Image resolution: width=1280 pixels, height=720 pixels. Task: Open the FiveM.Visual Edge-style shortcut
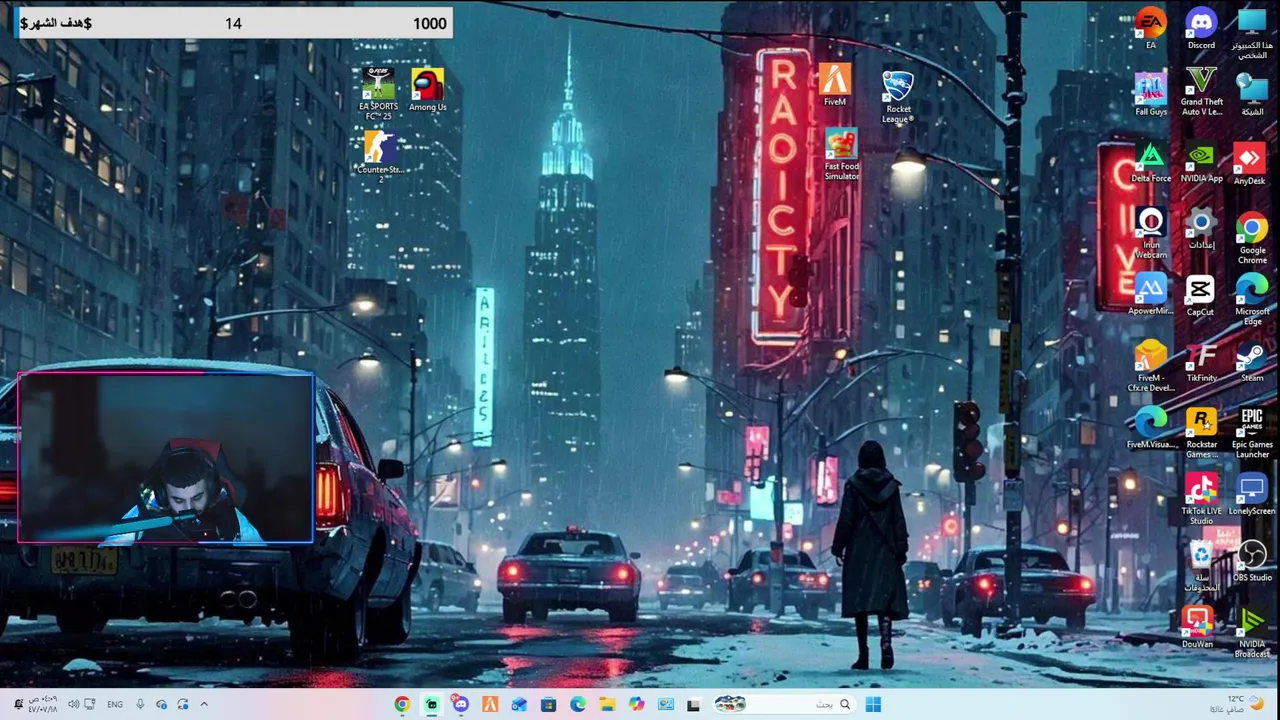coord(1150,428)
